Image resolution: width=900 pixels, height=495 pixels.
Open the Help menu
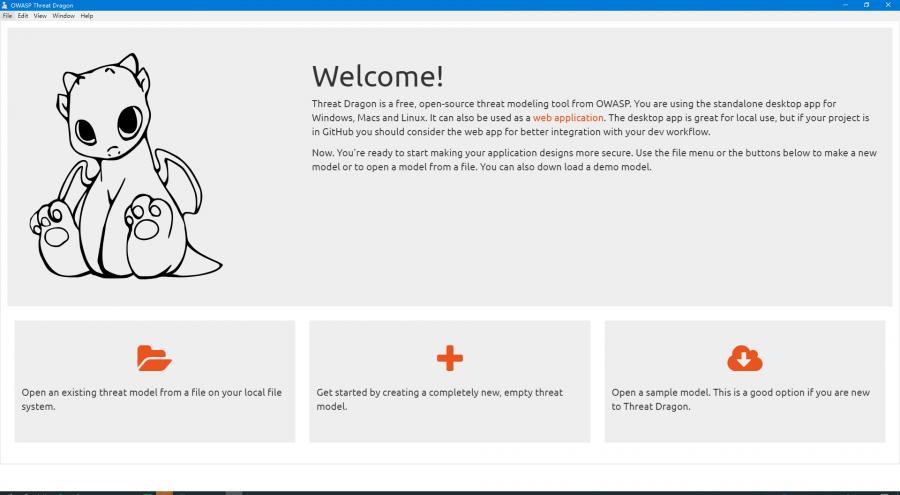[87, 16]
